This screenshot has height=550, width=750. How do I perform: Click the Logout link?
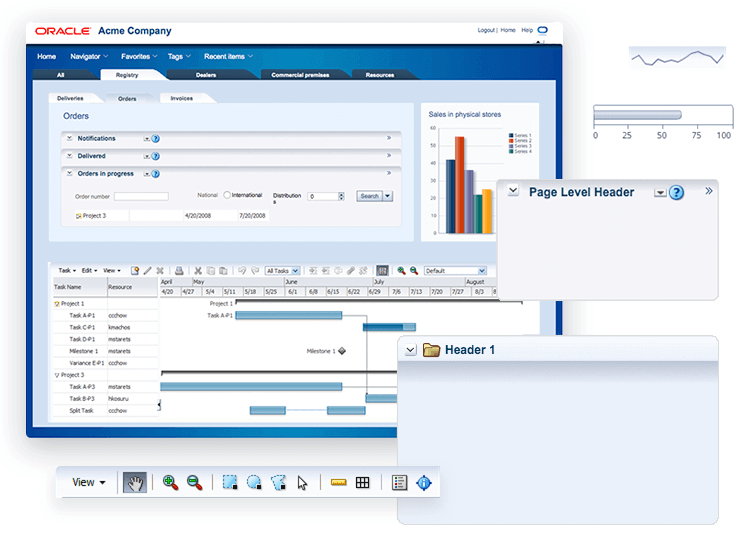point(486,30)
